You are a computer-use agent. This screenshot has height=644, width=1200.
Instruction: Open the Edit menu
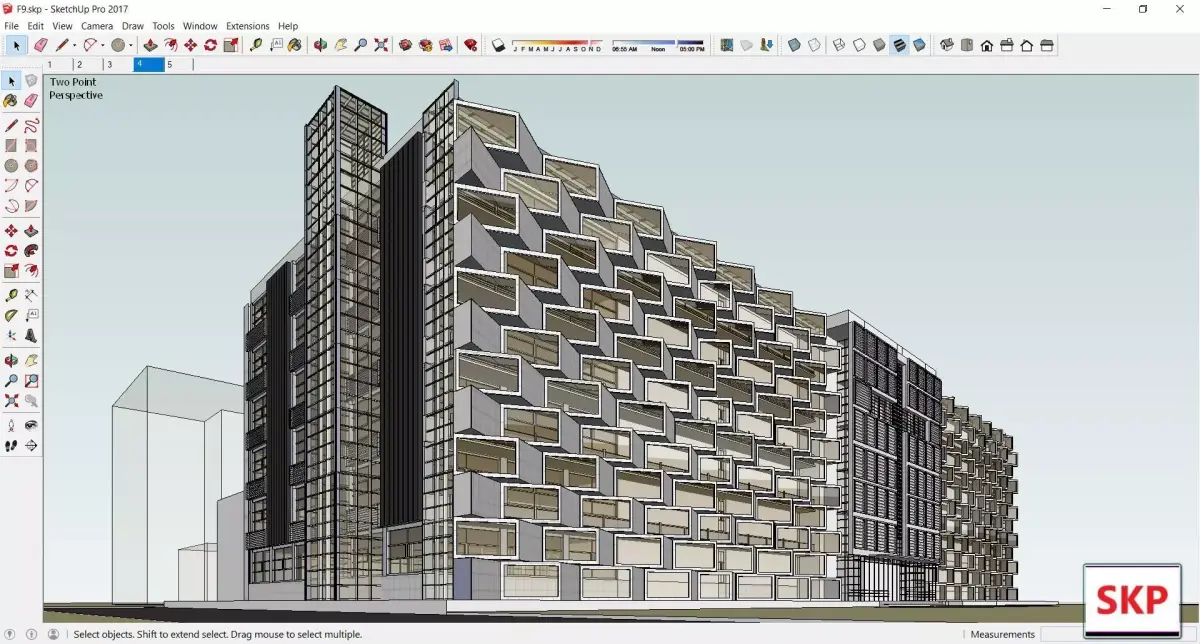(x=35, y=26)
